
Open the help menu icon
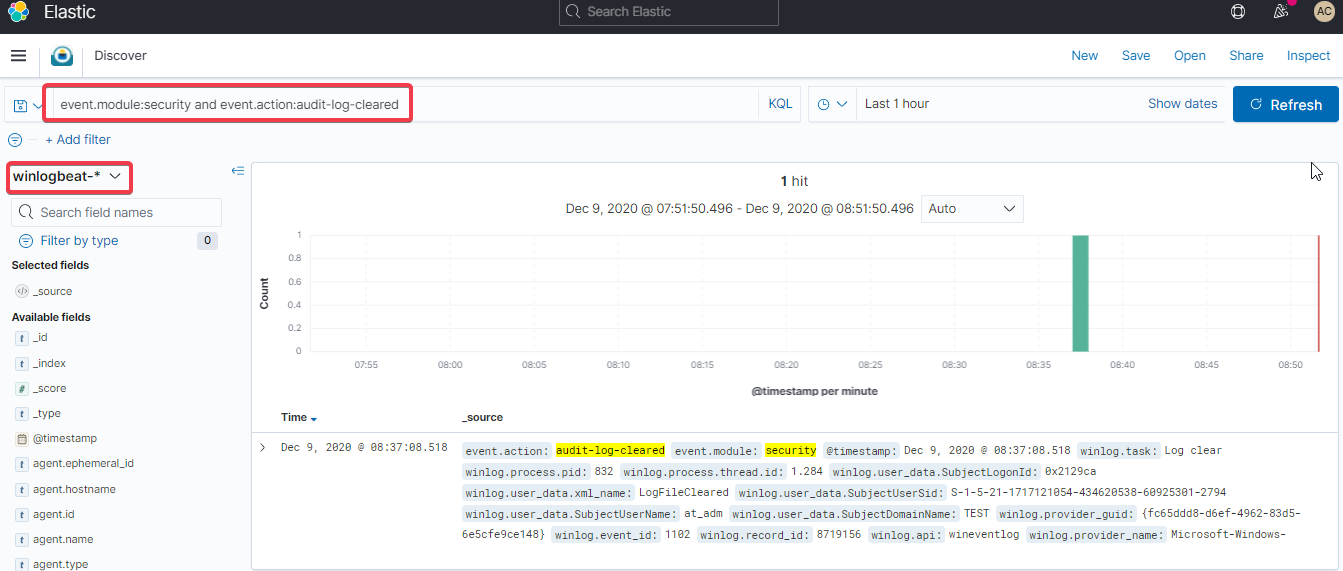(1238, 12)
